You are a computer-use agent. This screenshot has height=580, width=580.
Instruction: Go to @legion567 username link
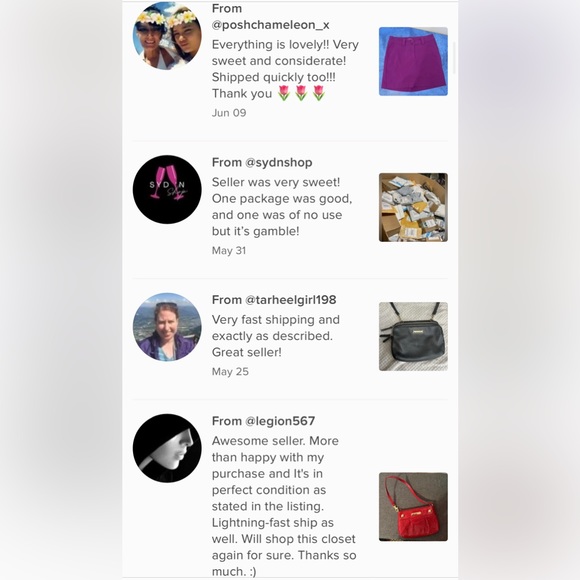(280, 421)
